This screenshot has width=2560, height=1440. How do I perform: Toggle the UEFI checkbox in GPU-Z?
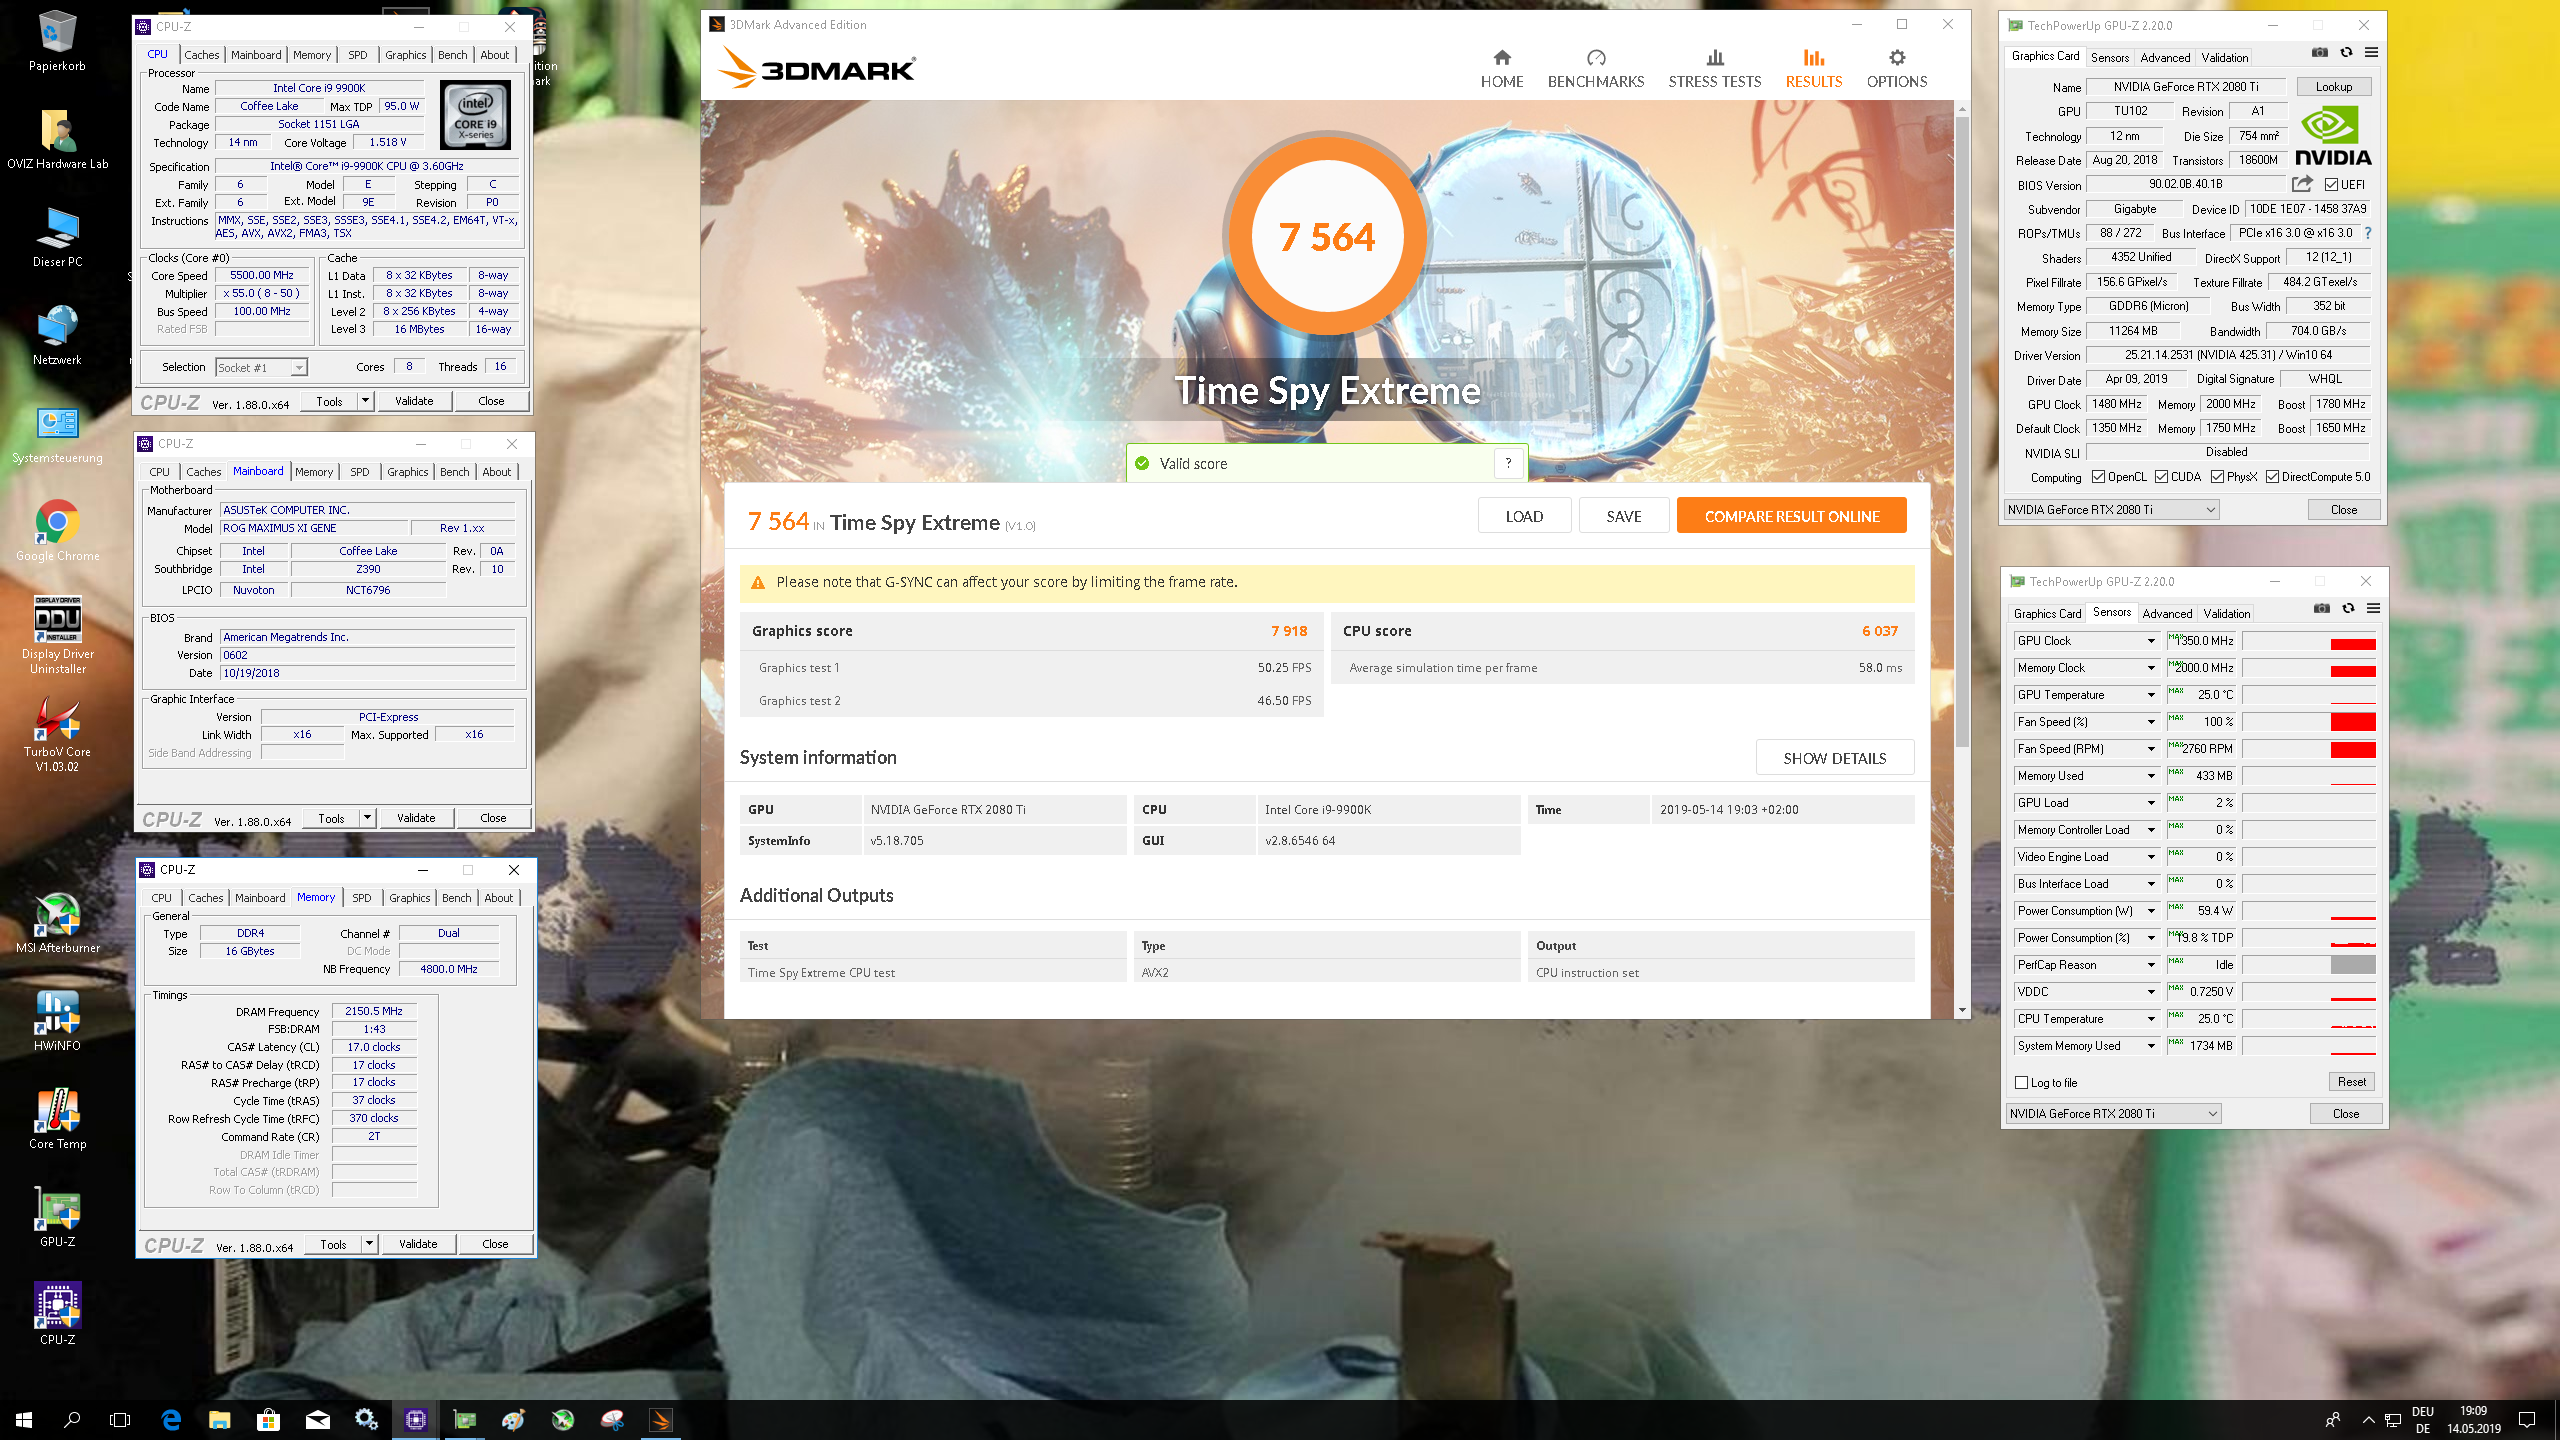2331,185
